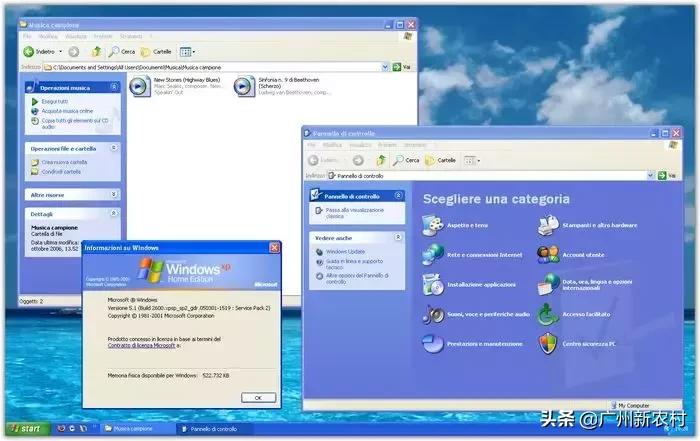The image size is (700, 441).
Task: Collapse Operazioni file e cartella panel
Action: click(x=114, y=148)
